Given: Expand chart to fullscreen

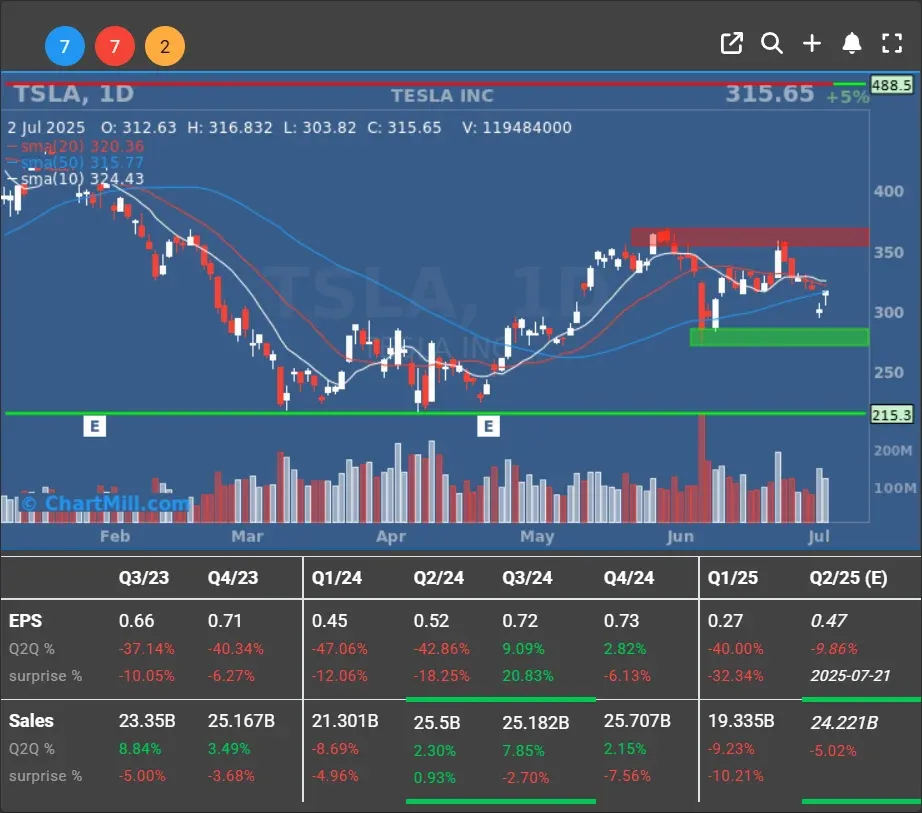Looking at the screenshot, I should coord(892,44).
